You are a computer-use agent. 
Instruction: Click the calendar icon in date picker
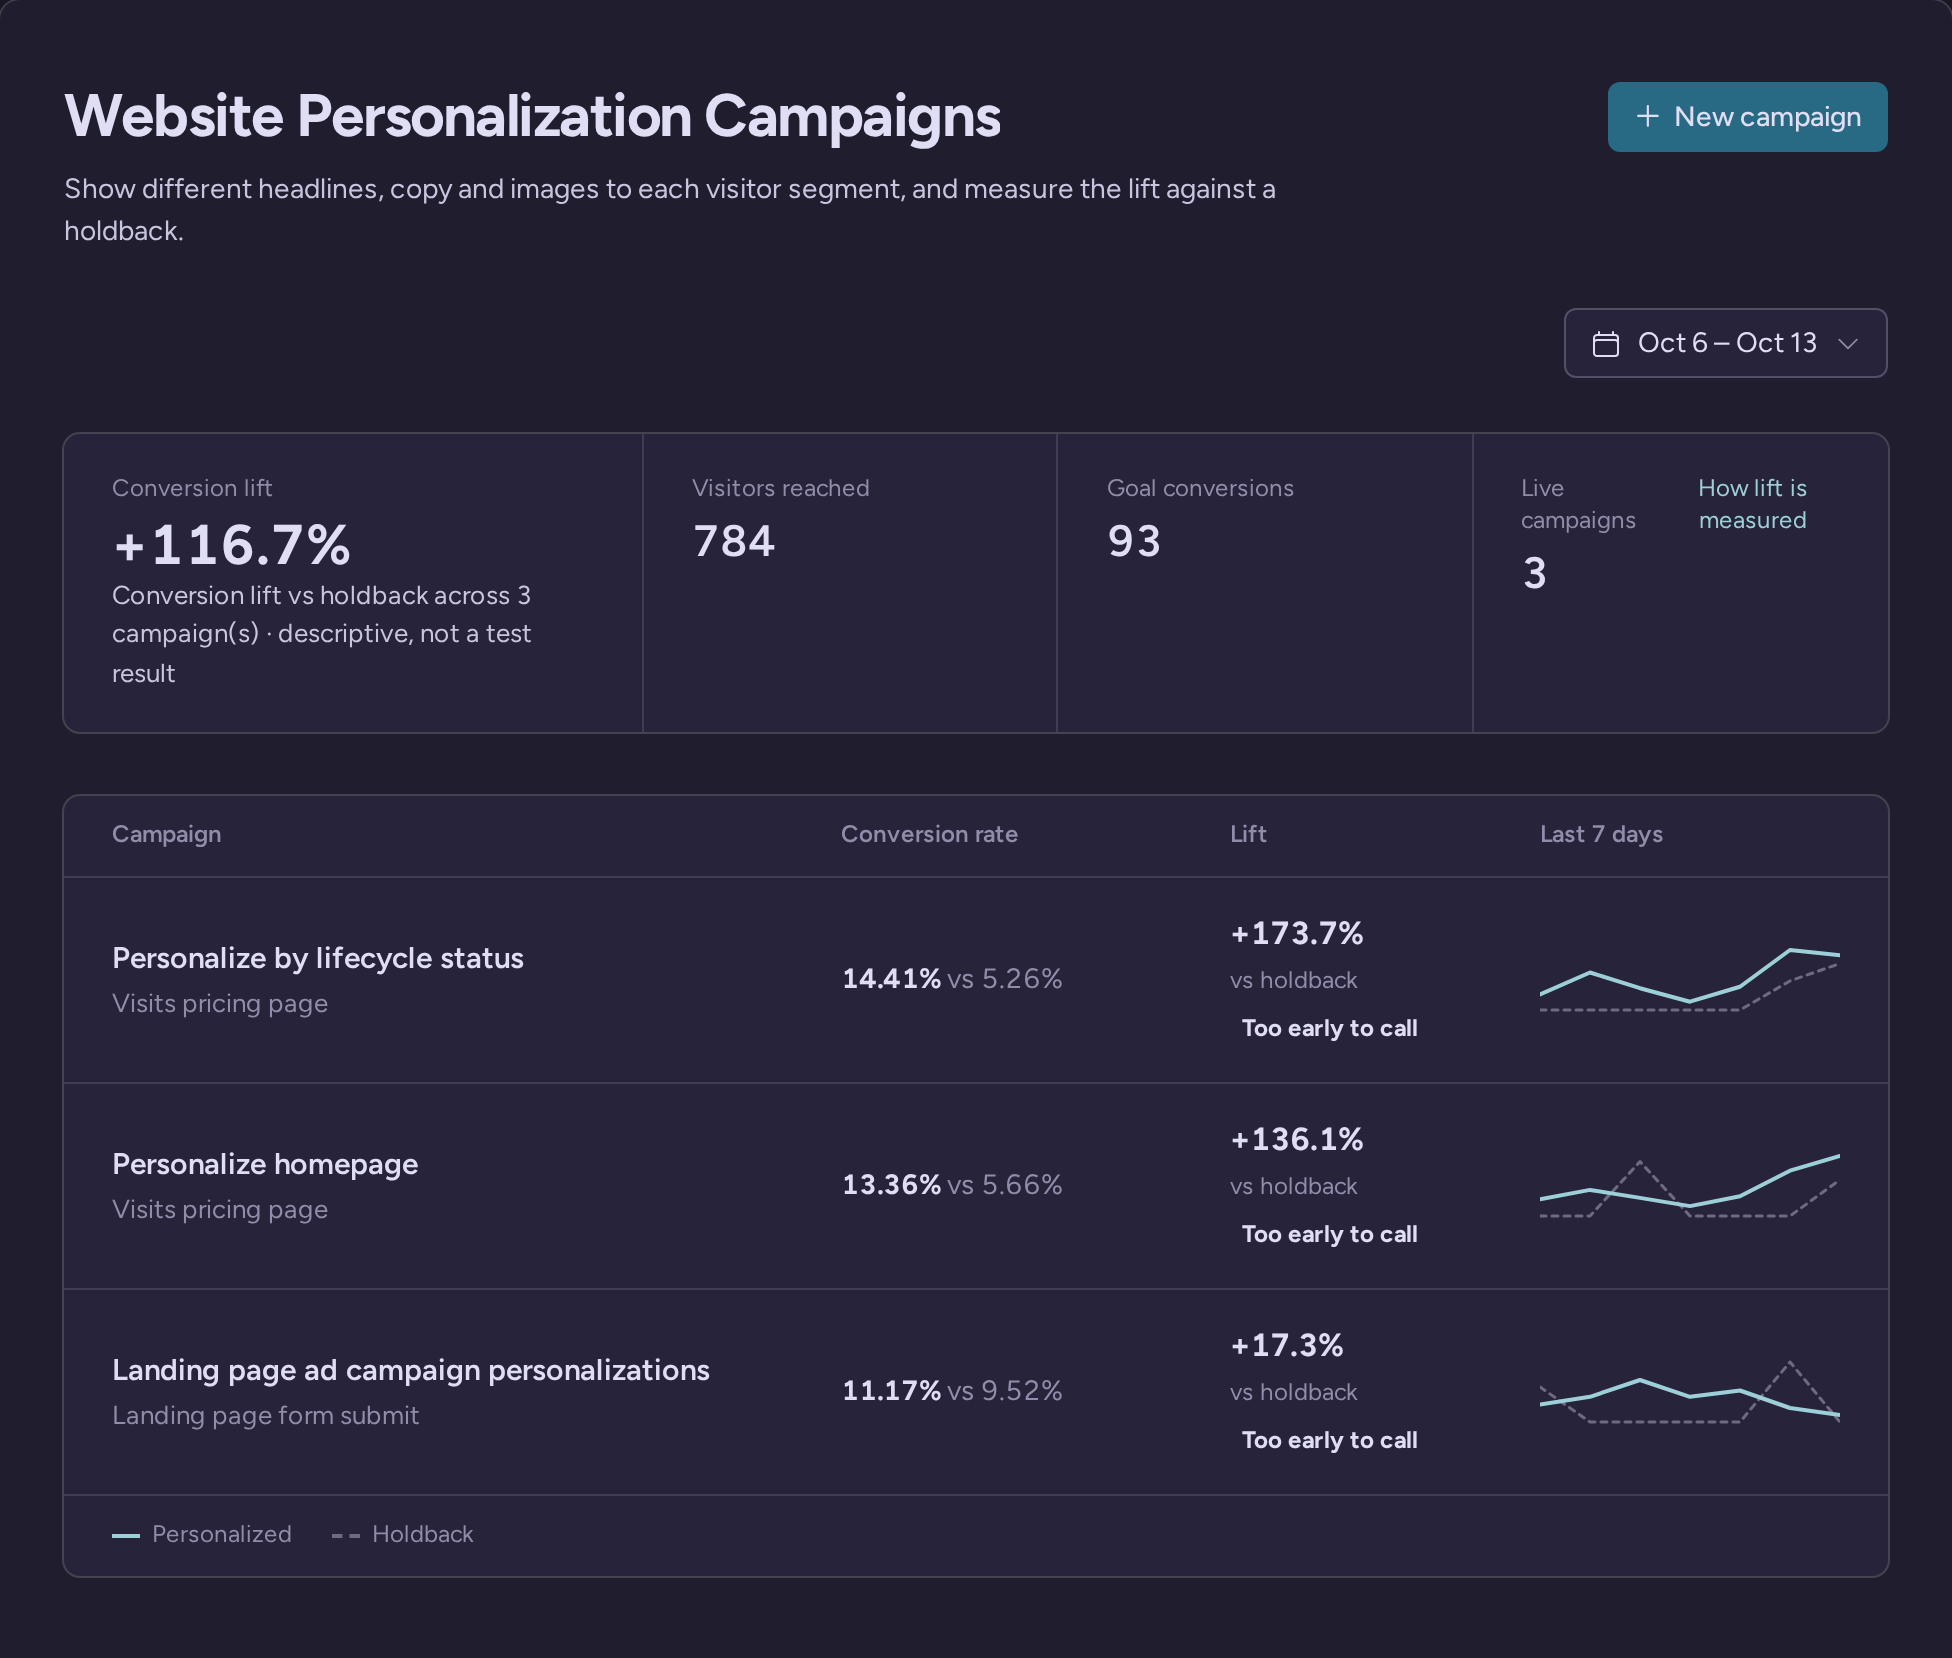coord(1606,344)
